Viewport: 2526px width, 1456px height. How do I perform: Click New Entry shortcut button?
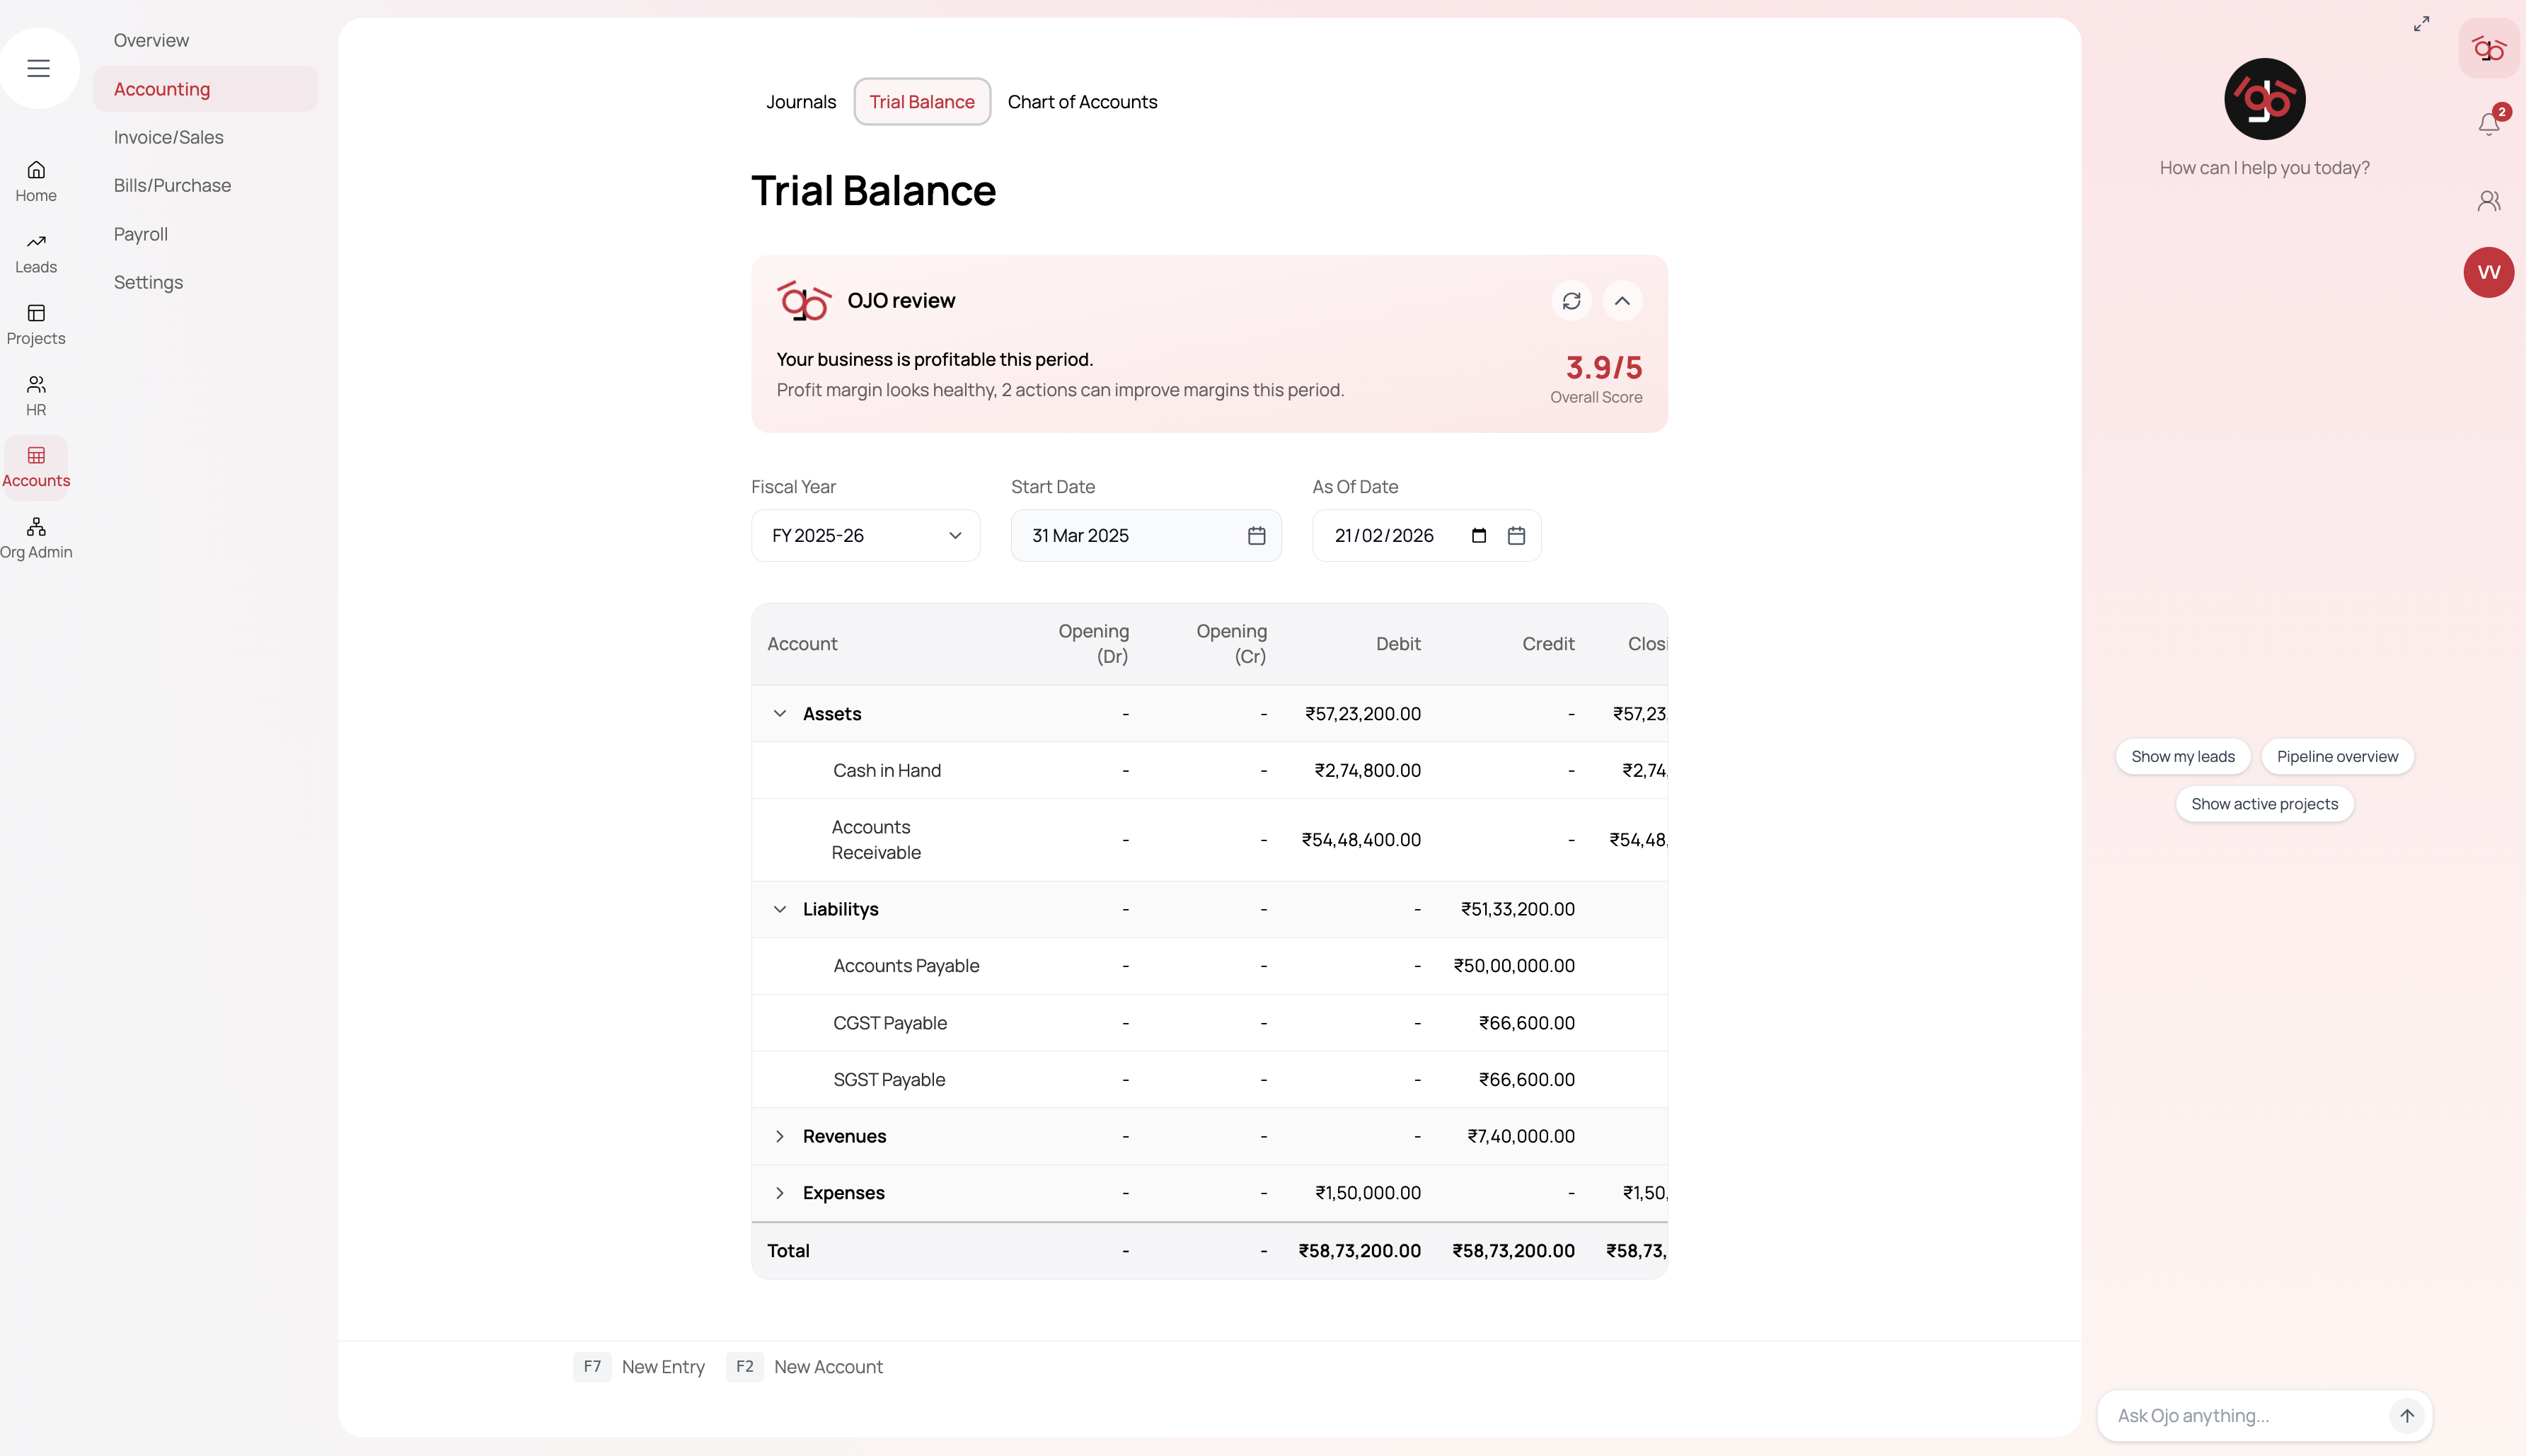[662, 1367]
